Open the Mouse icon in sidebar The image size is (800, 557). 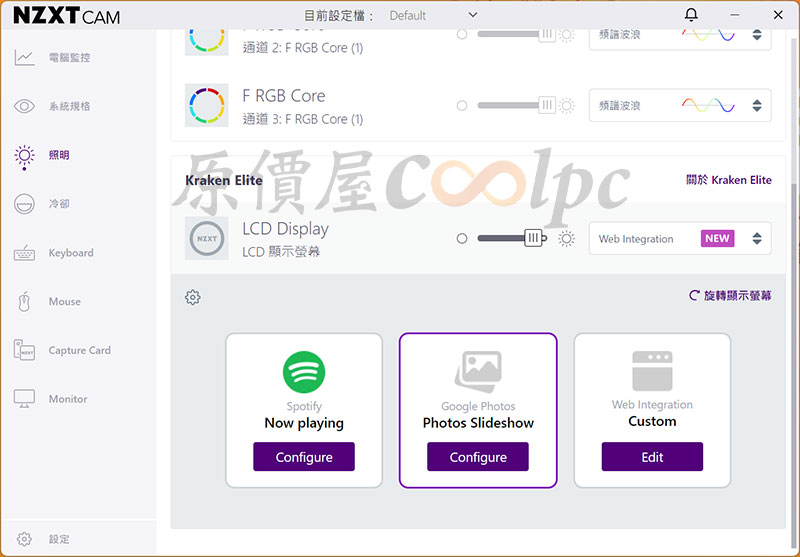click(x=24, y=301)
